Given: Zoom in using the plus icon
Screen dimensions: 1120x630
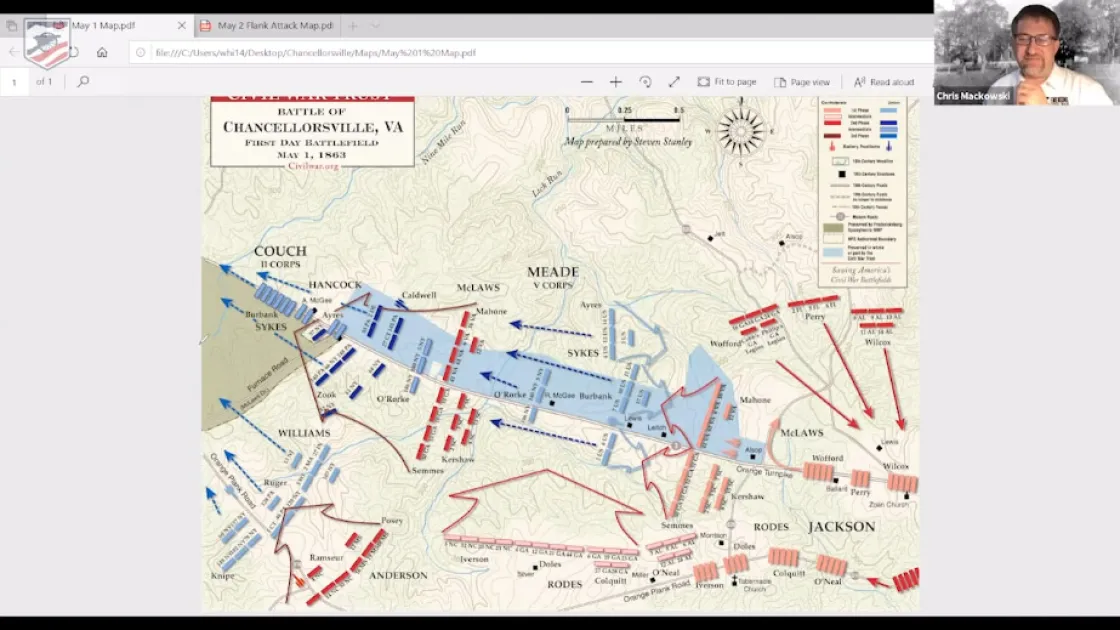Looking at the screenshot, I should (x=616, y=82).
